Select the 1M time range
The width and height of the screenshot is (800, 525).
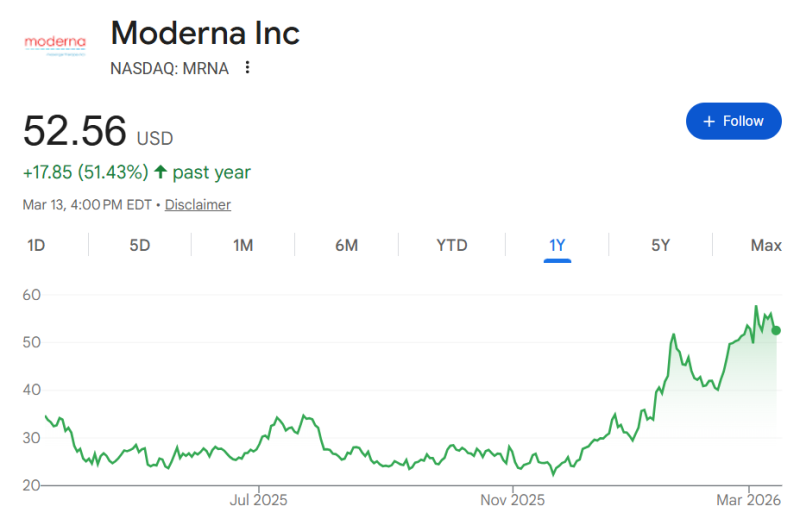click(243, 246)
